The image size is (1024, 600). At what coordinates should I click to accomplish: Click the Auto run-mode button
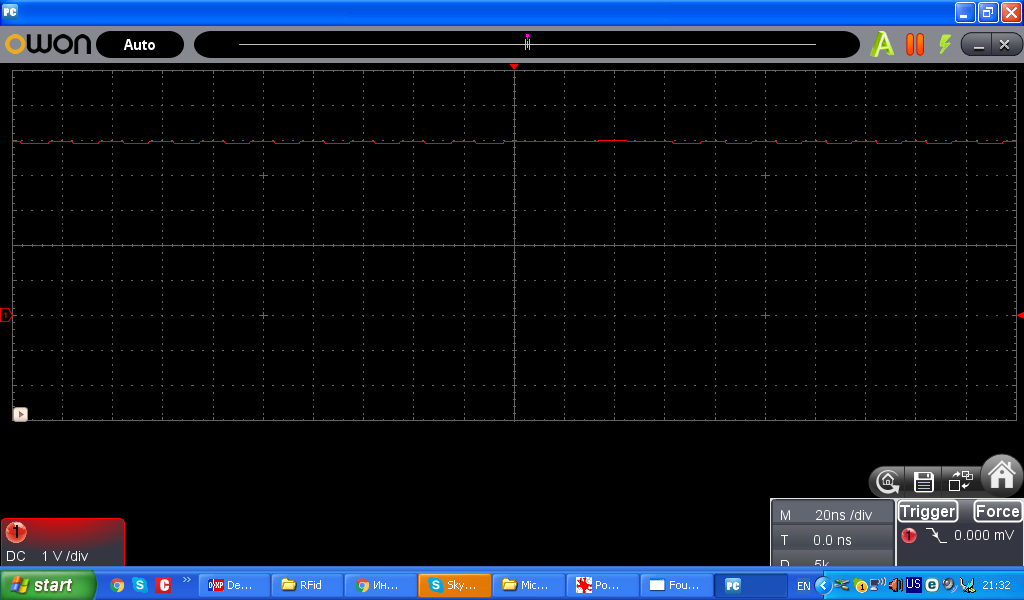(x=140, y=44)
